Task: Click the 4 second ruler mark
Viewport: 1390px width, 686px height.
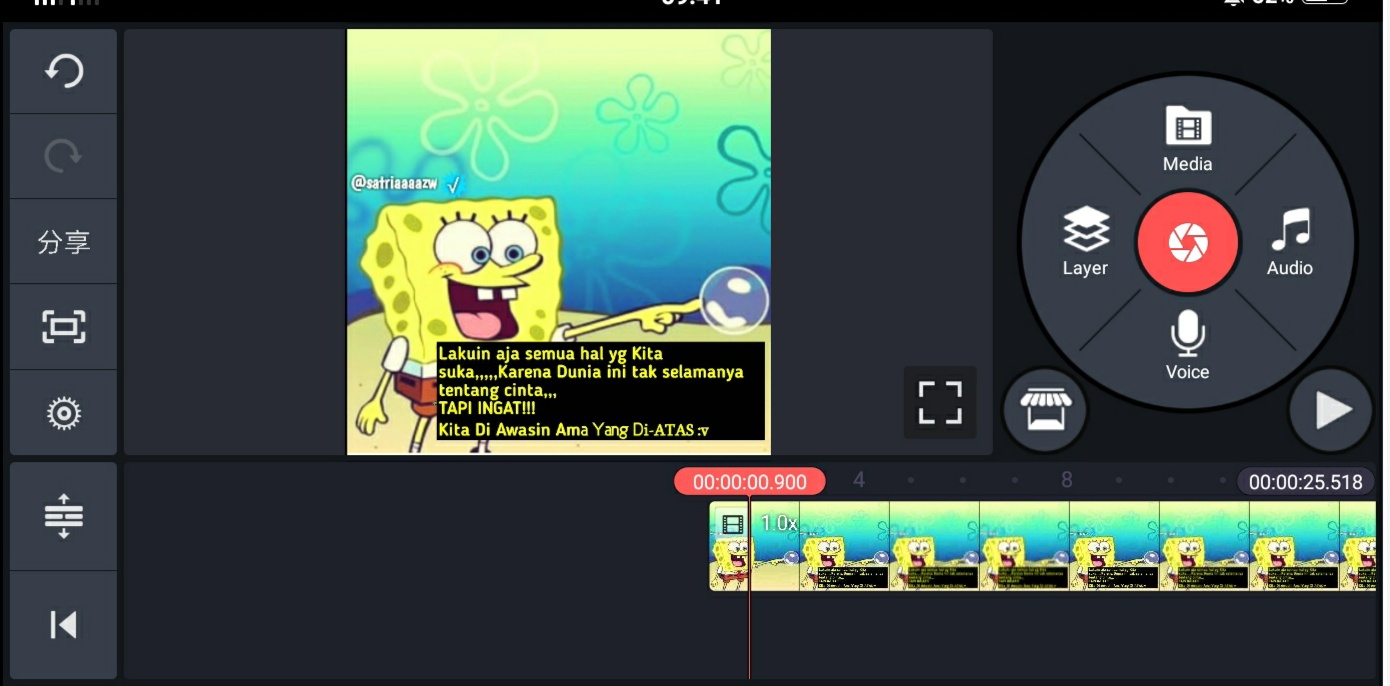Action: 858,480
